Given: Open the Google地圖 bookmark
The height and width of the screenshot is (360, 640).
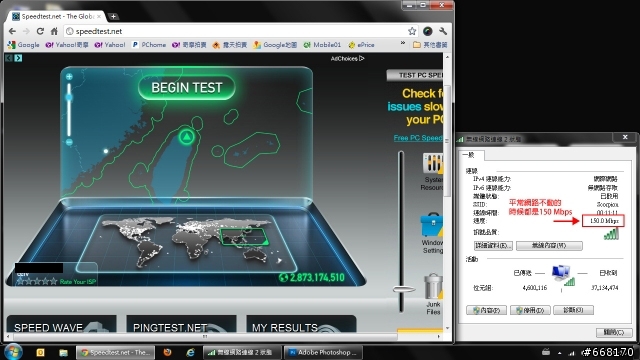Looking at the screenshot, I should [275, 45].
